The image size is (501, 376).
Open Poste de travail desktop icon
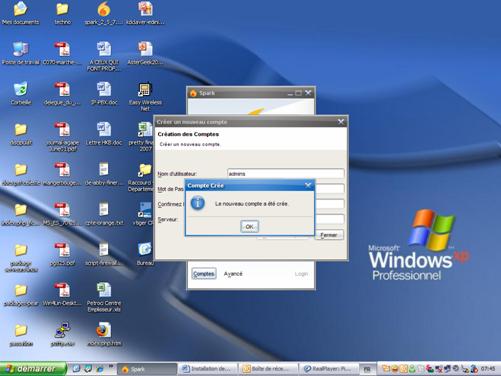(x=21, y=53)
